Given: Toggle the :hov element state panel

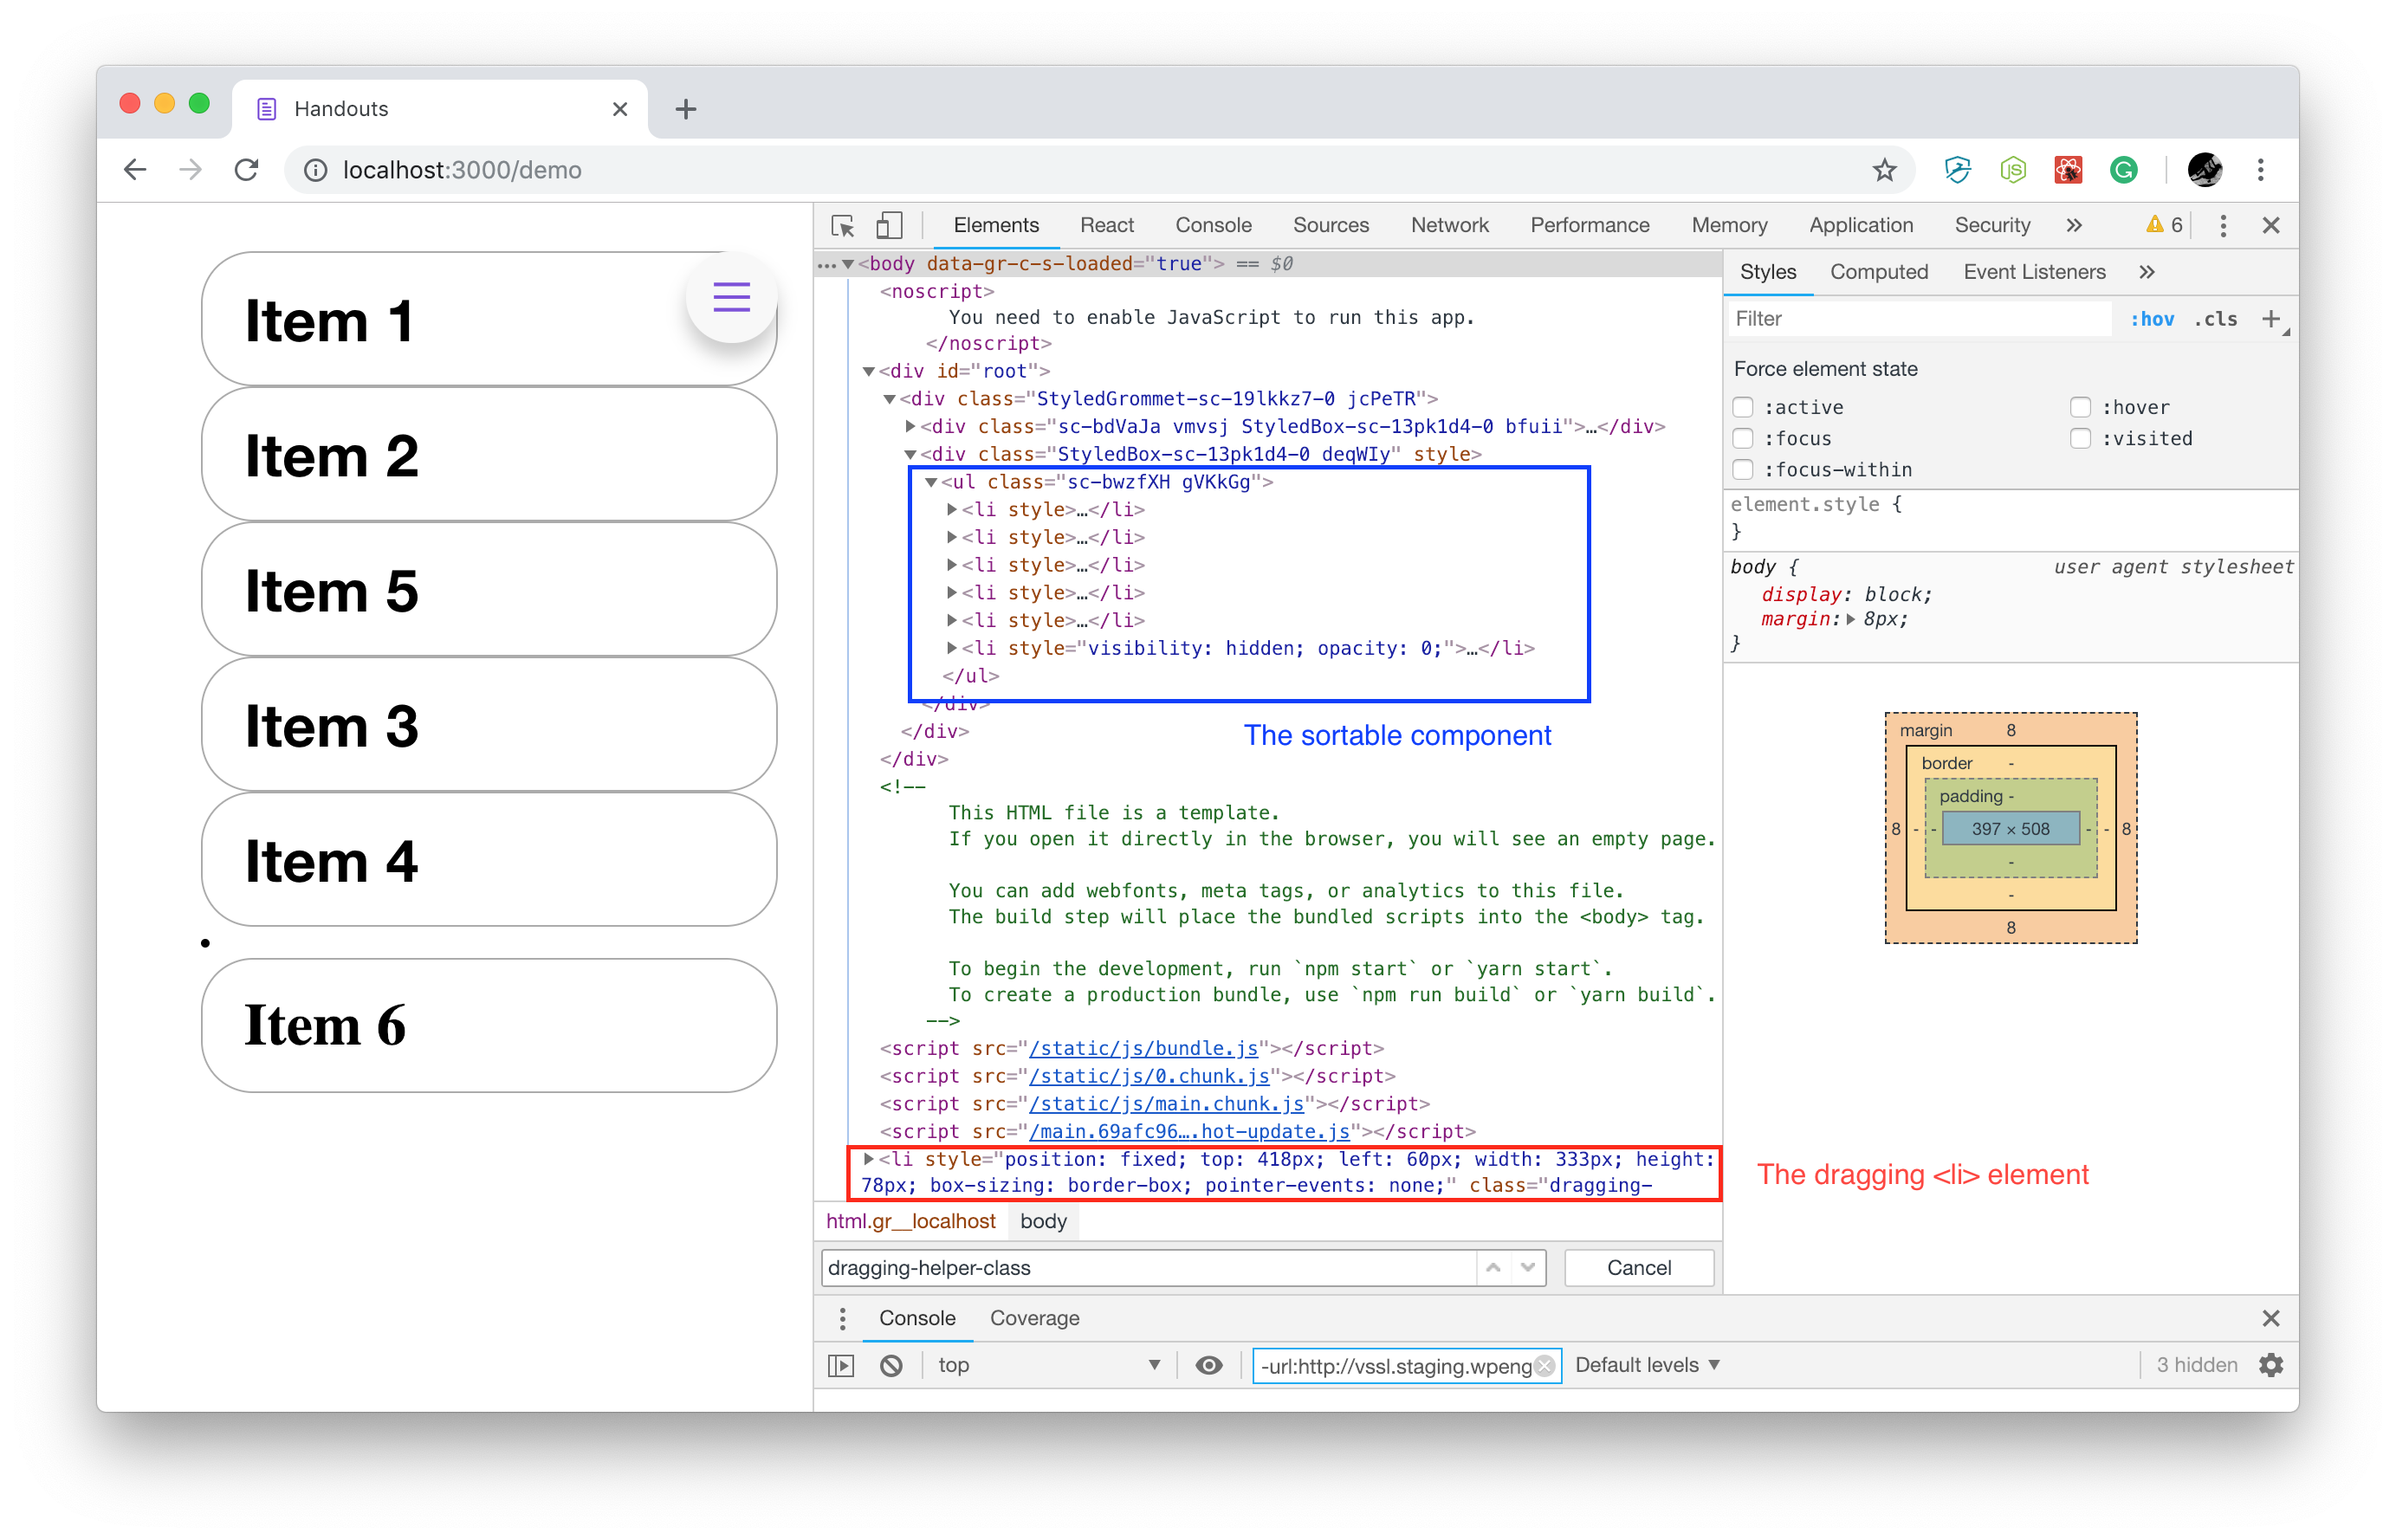Looking at the screenshot, I should [x=2151, y=319].
